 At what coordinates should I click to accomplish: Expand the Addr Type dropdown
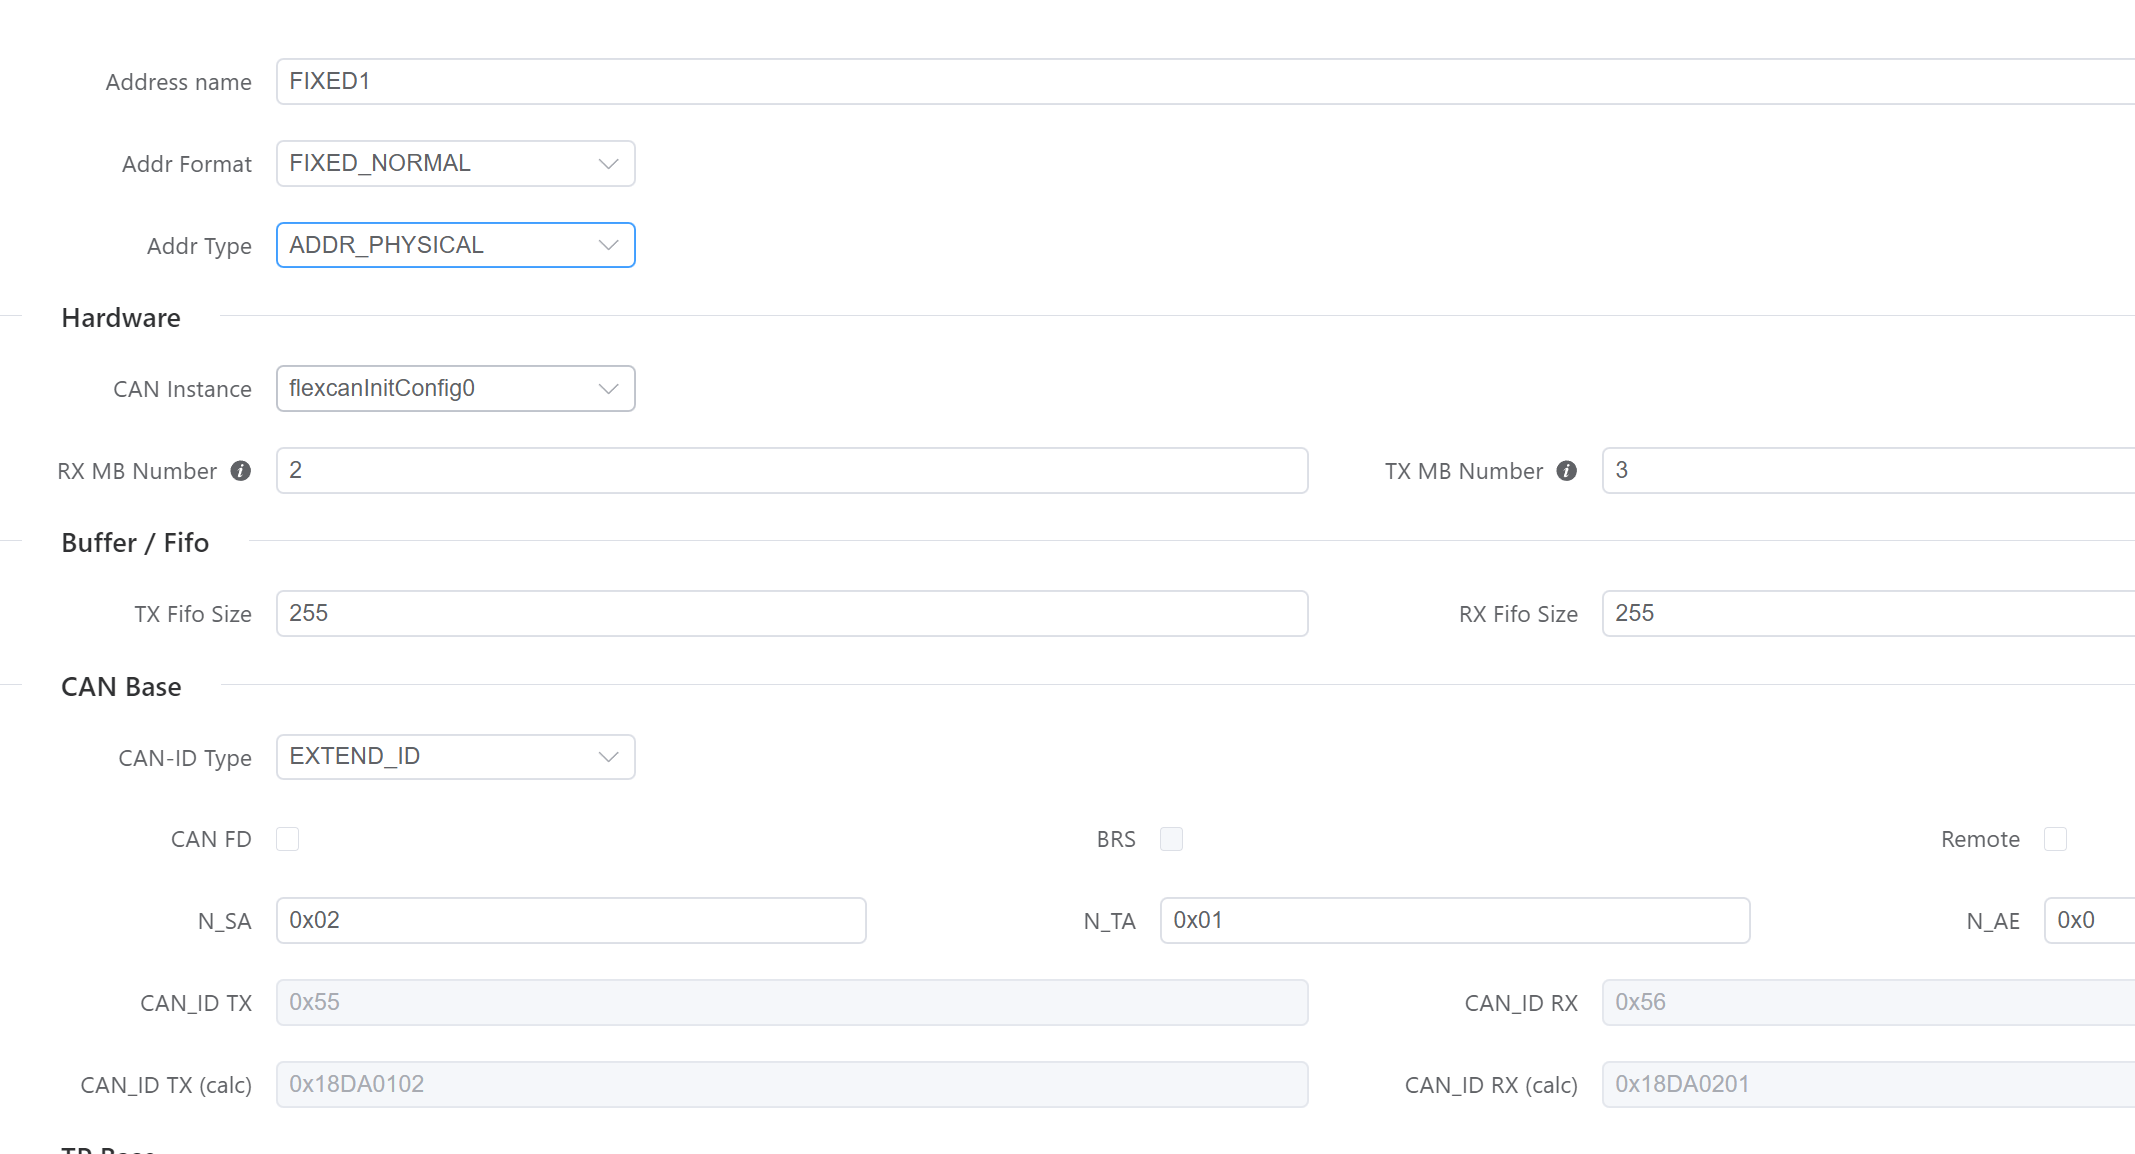[455, 246]
